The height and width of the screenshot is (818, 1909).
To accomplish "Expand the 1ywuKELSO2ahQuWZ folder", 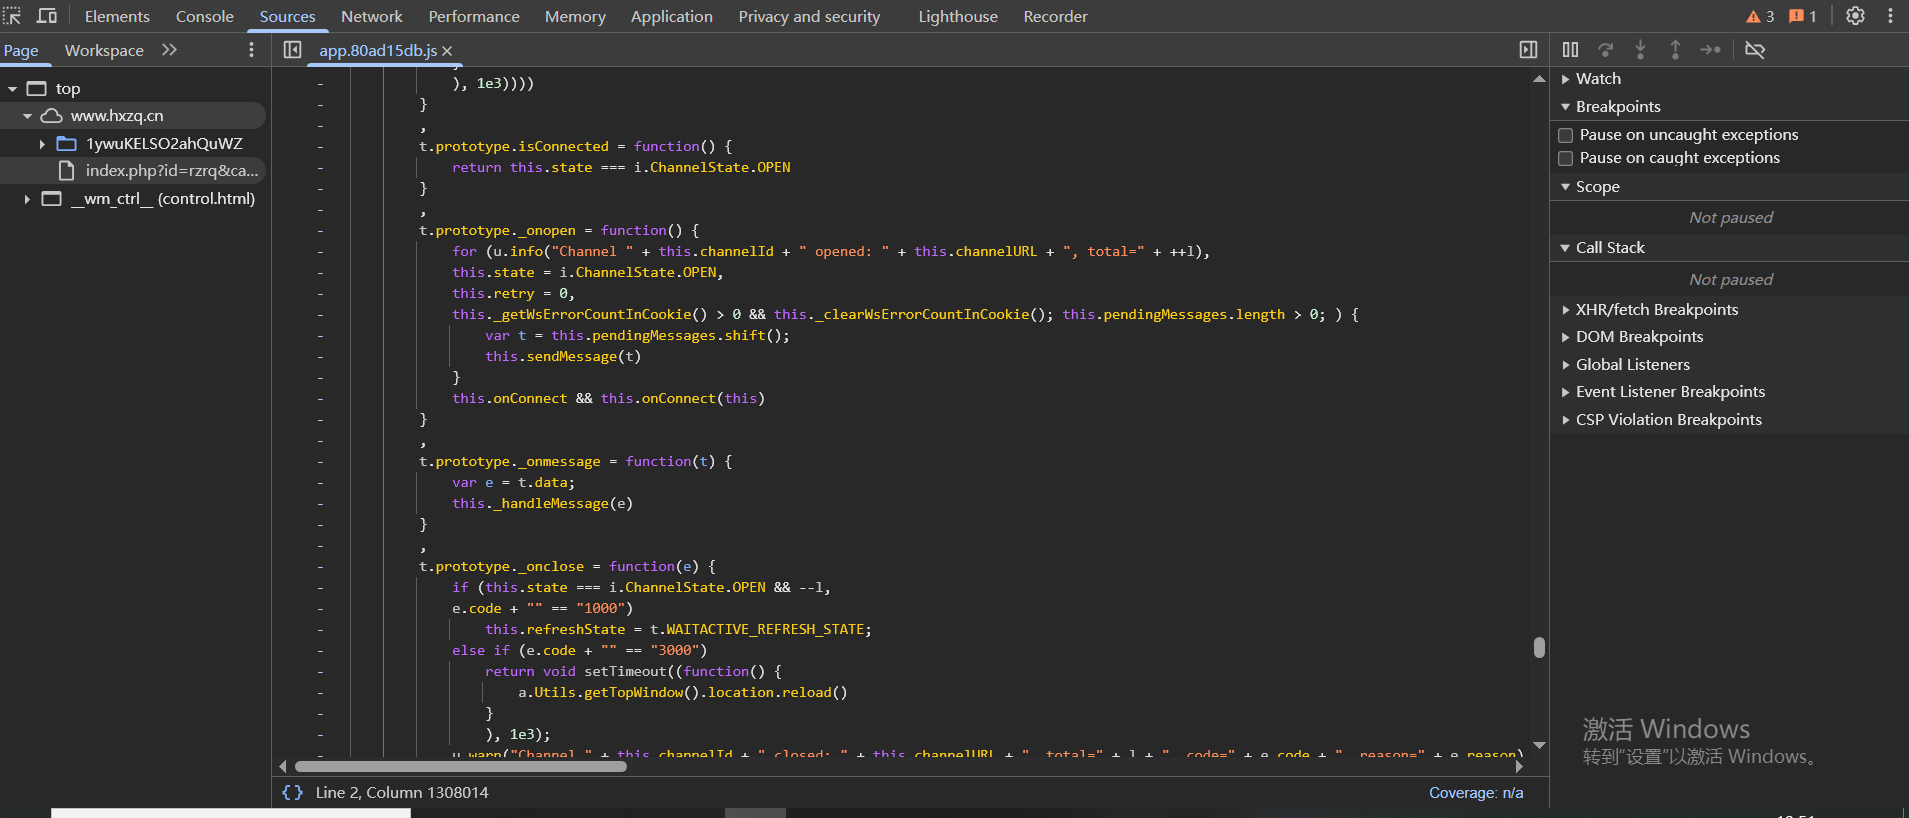I will [42, 144].
